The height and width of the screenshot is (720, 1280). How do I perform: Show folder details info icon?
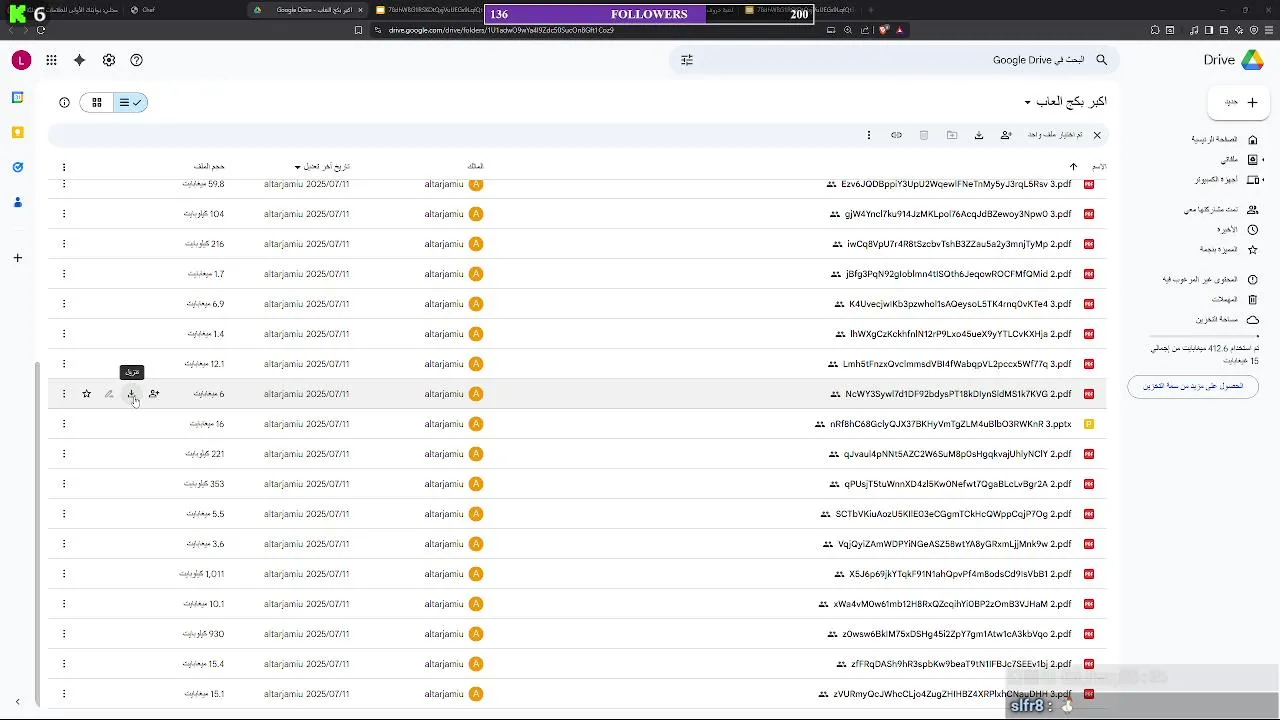coord(65,102)
